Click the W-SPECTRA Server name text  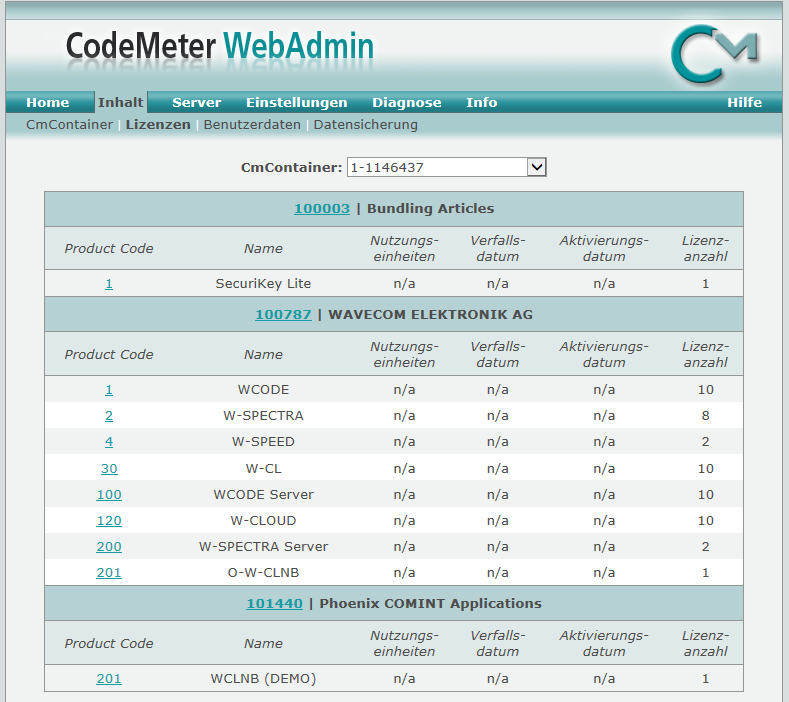(263, 547)
